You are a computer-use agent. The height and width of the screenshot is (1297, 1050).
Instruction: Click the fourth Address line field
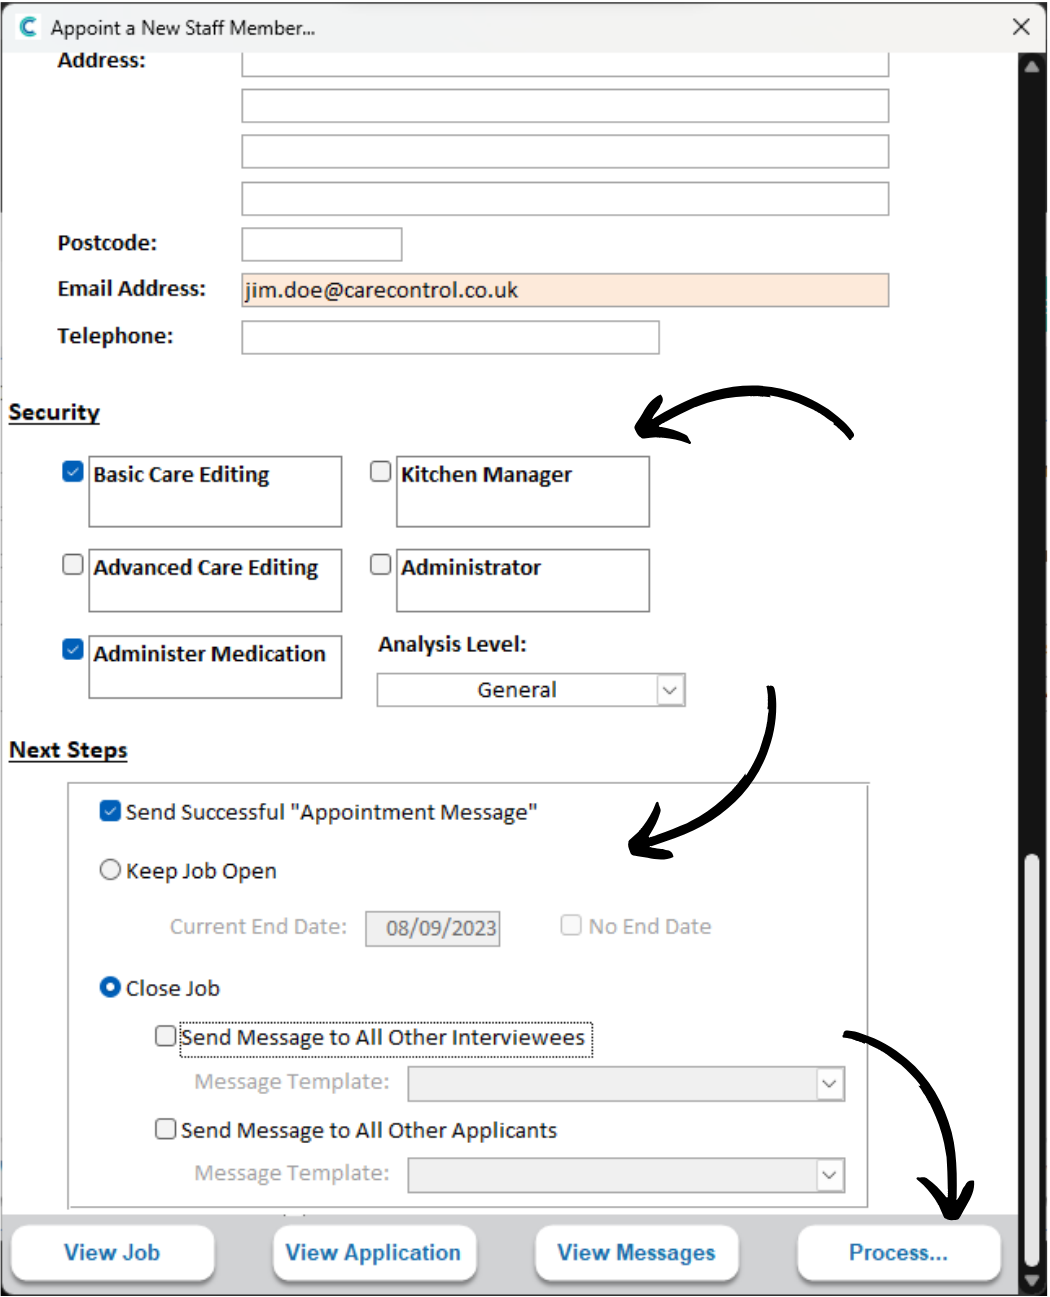[x=565, y=198]
